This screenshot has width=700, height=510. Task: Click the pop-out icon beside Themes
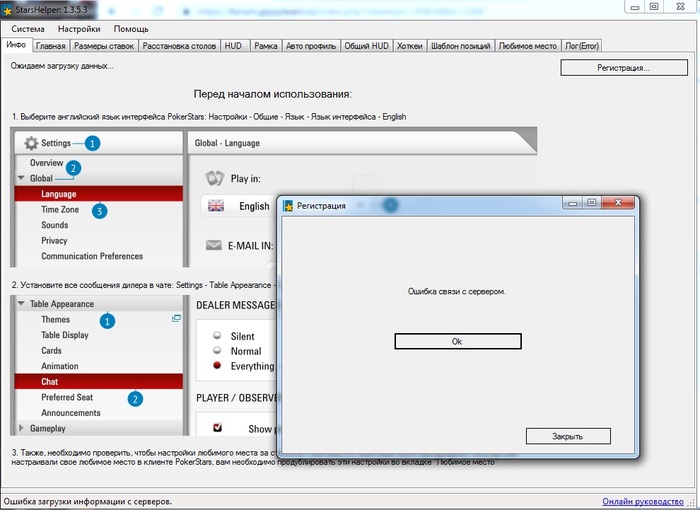176,318
